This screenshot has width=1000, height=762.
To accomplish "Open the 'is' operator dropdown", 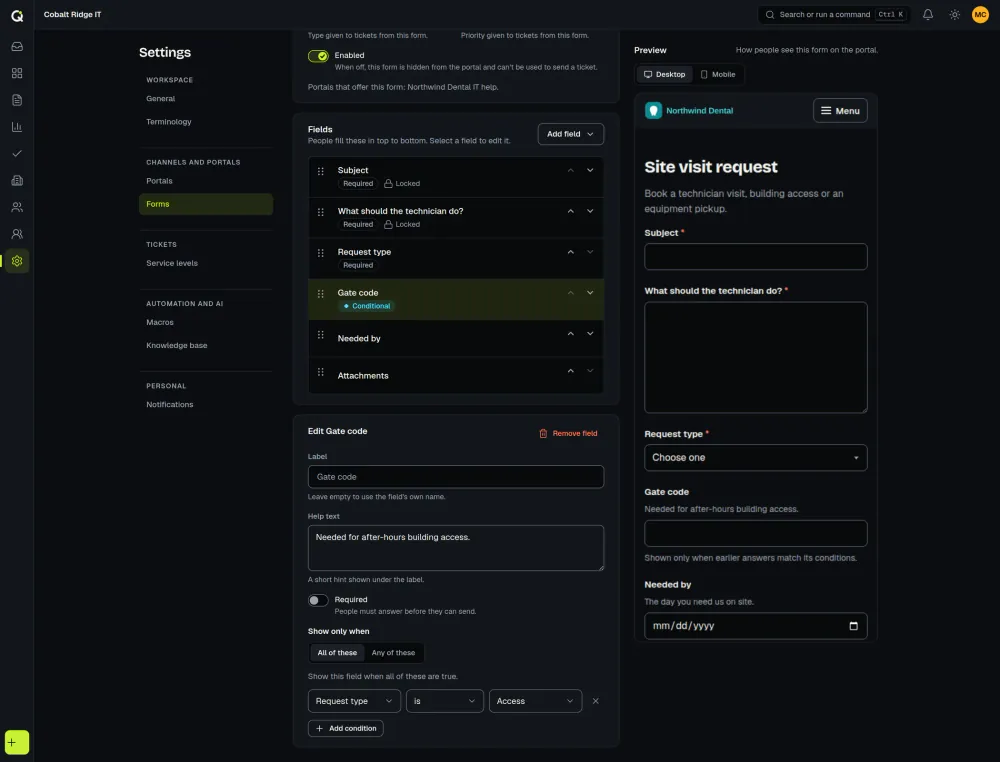I will pyautogui.click(x=445, y=701).
